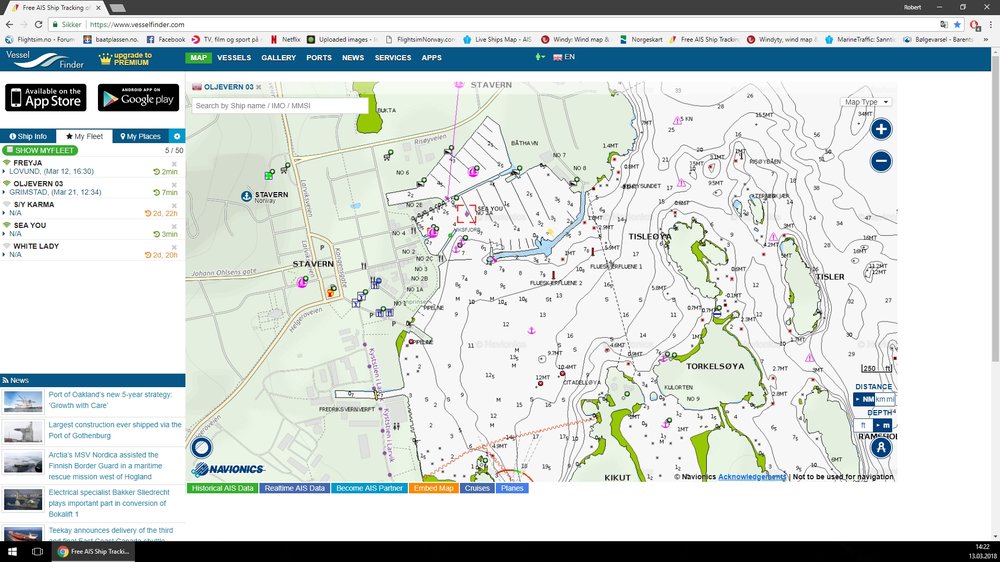The image size is (1000, 562).
Task: Click the FREYJA signal status icon
Action: point(7,163)
